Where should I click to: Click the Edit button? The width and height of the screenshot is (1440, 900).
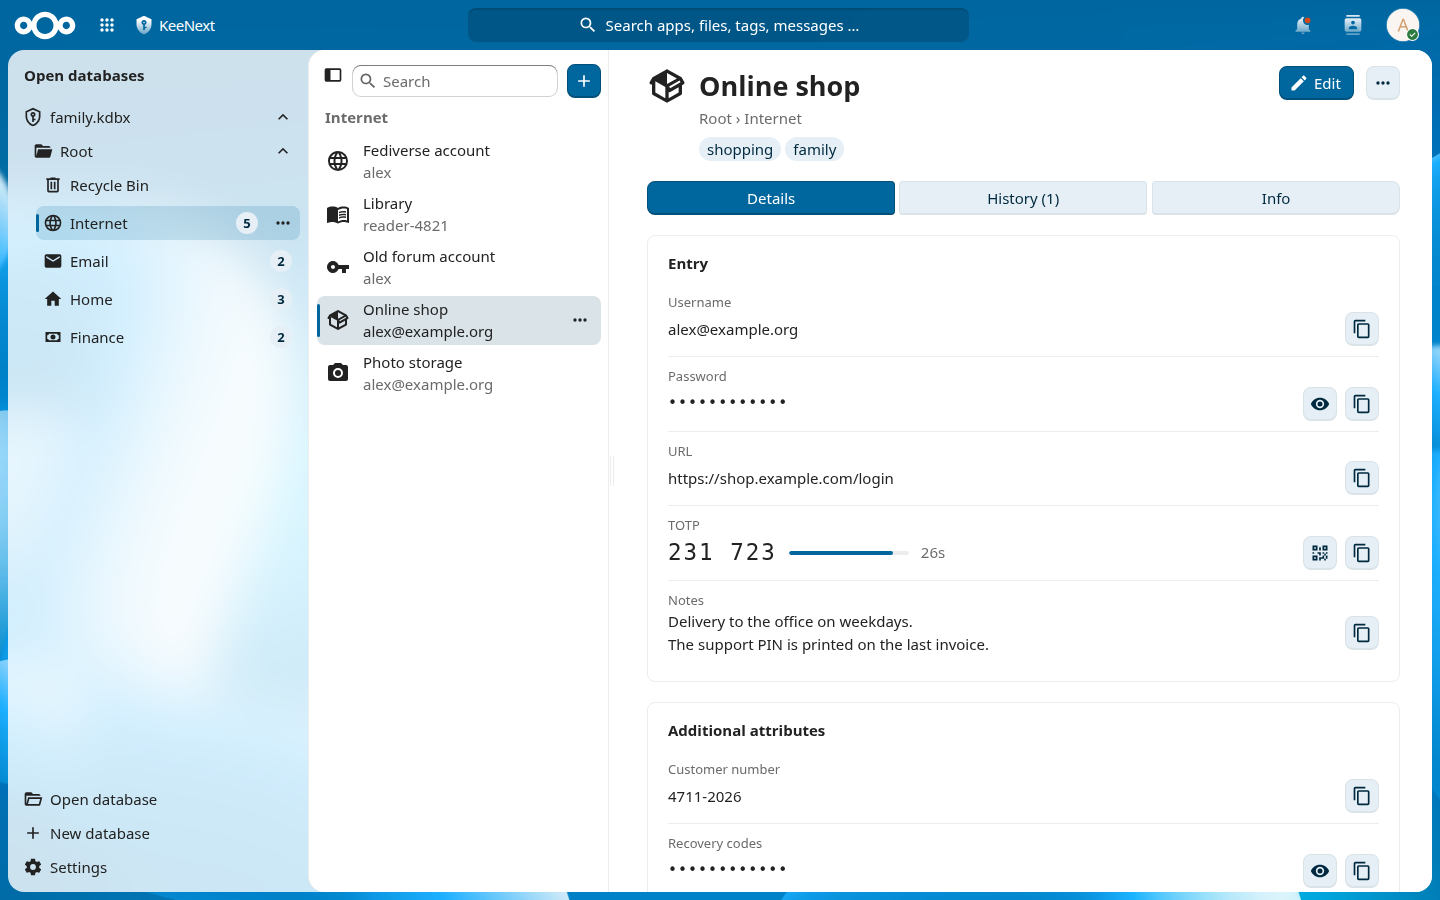1316,83
